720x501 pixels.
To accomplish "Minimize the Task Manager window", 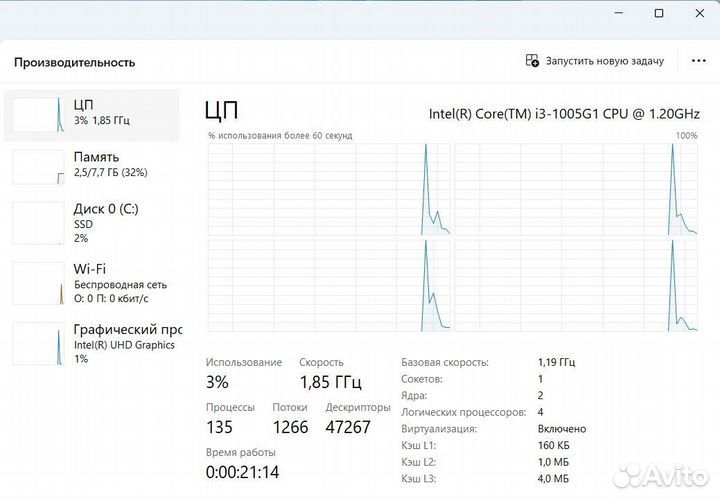I will pos(619,13).
